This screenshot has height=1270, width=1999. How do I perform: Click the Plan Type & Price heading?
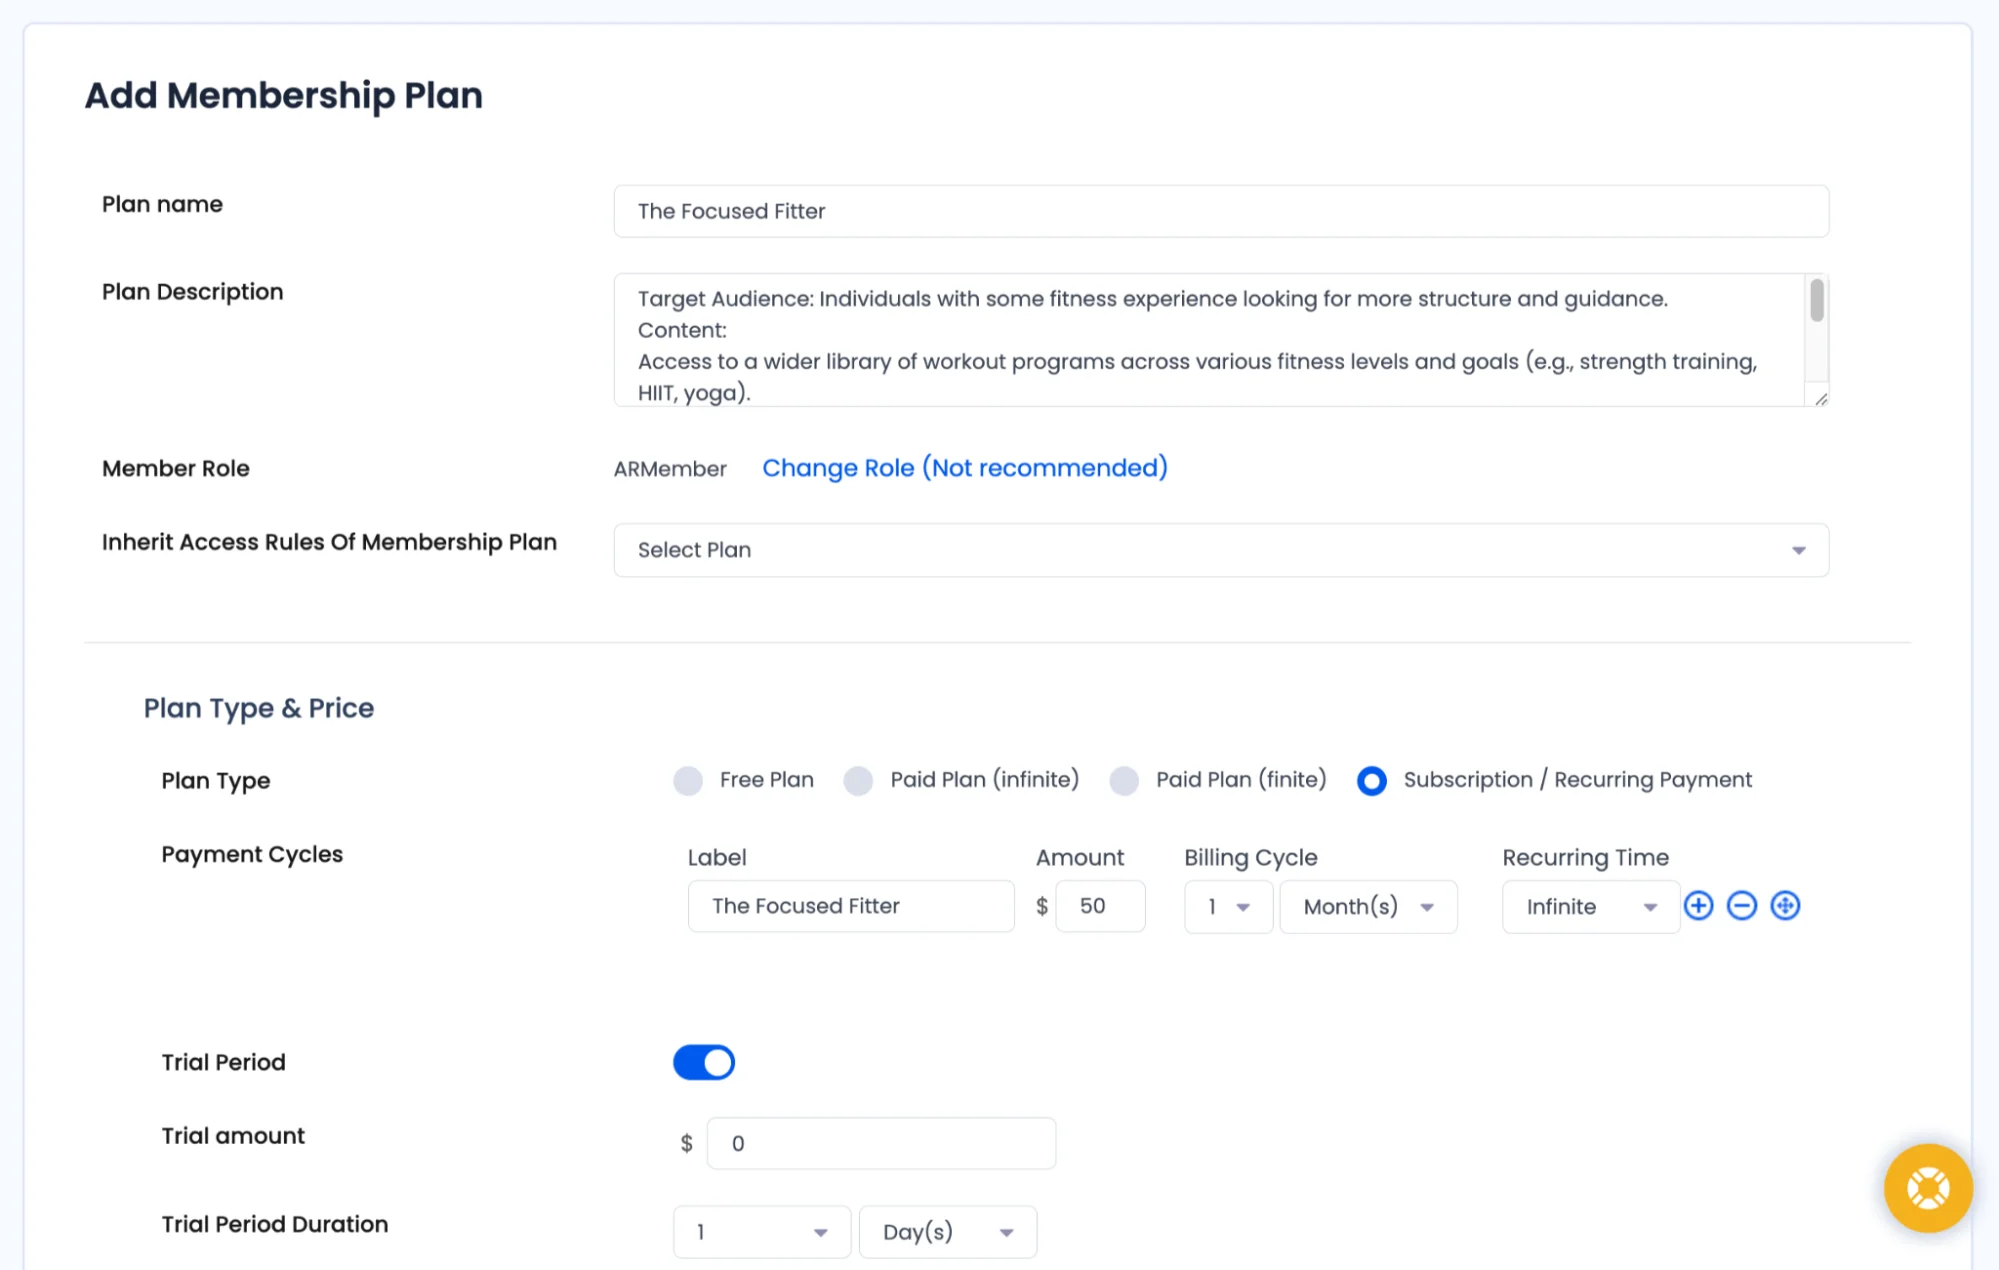[259, 708]
